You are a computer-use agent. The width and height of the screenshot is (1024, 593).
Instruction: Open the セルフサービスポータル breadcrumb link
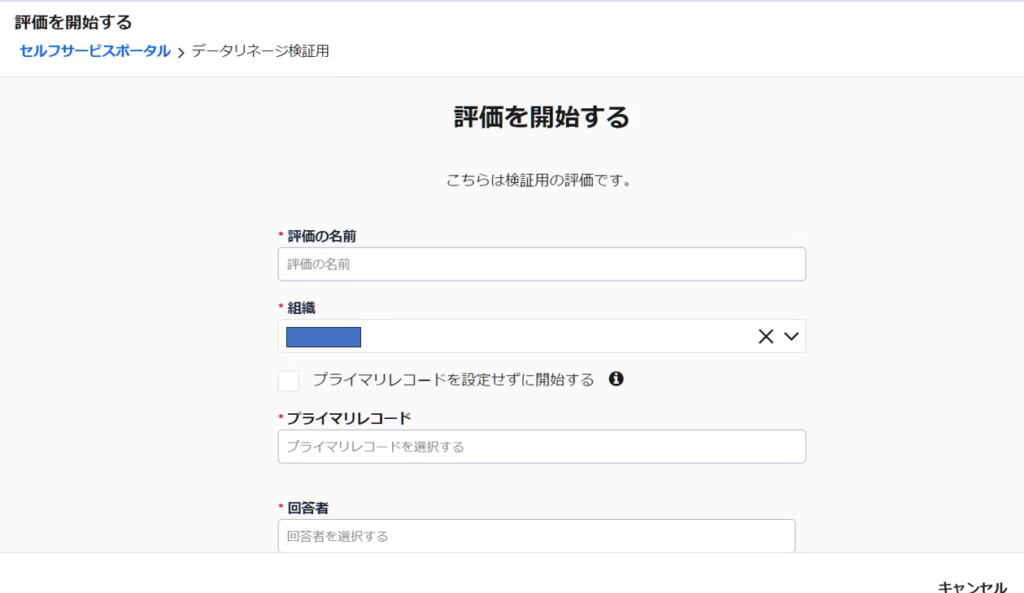(x=95, y=51)
